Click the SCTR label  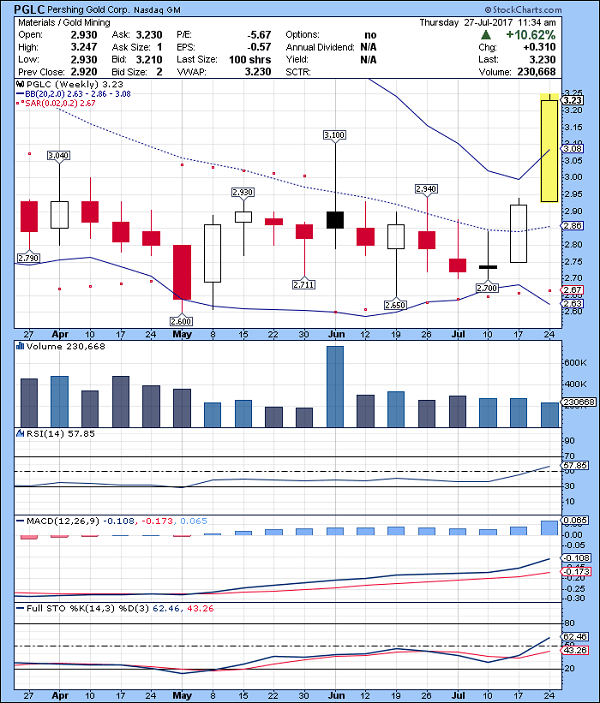[298, 72]
